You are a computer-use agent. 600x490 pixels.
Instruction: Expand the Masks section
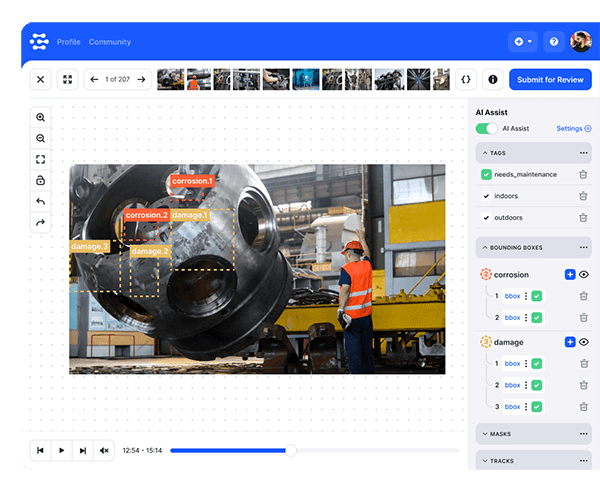(x=485, y=434)
